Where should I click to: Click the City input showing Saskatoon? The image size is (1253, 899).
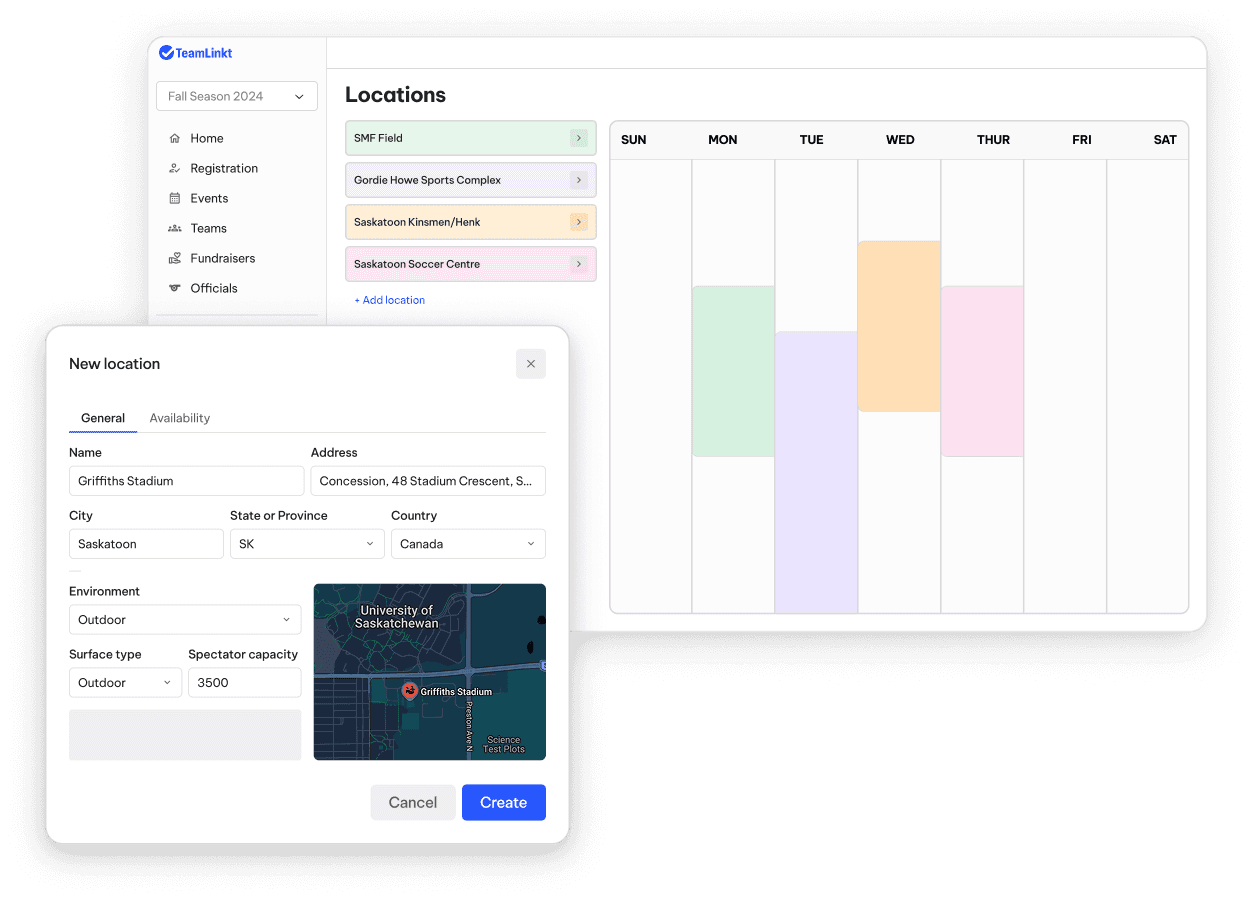(146, 543)
